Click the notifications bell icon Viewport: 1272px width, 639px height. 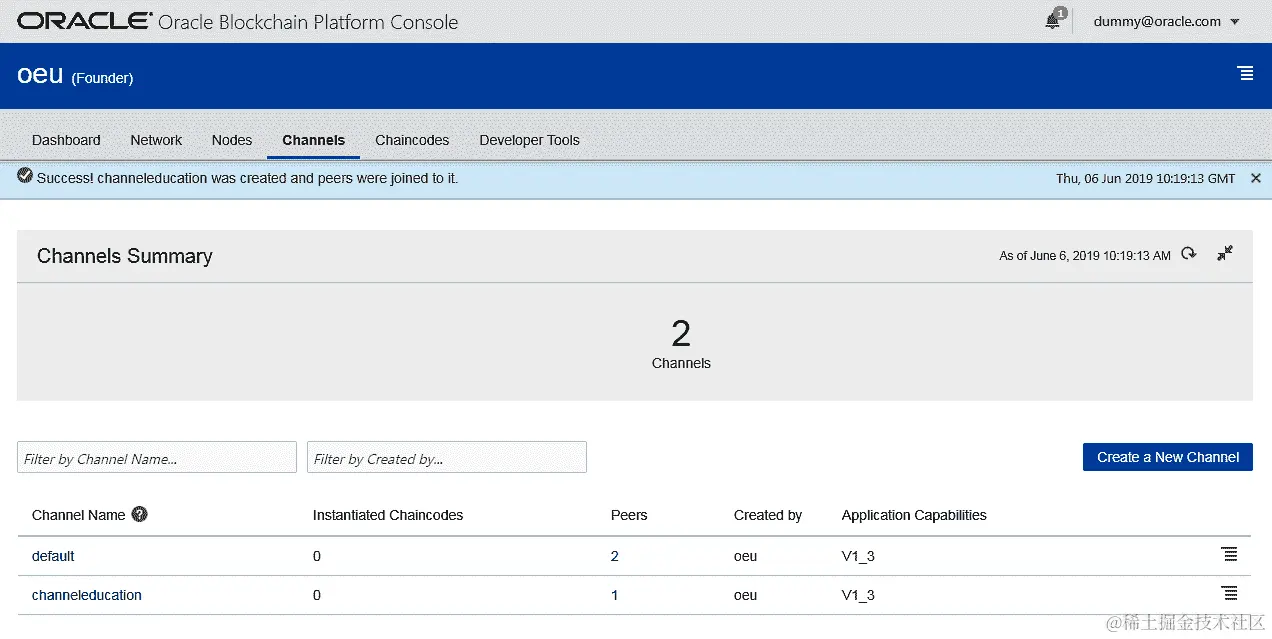1053,21
